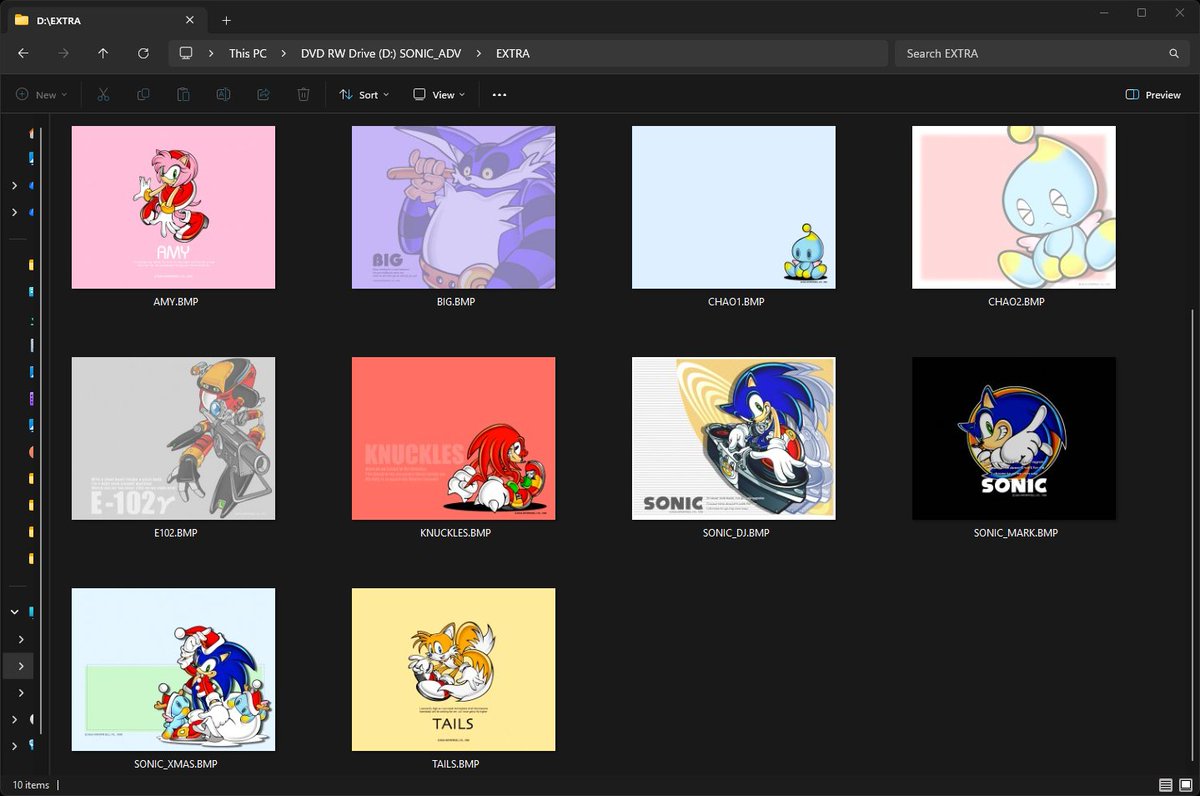Click the TAILS.BMP file name
The height and width of the screenshot is (796, 1200).
(455, 764)
